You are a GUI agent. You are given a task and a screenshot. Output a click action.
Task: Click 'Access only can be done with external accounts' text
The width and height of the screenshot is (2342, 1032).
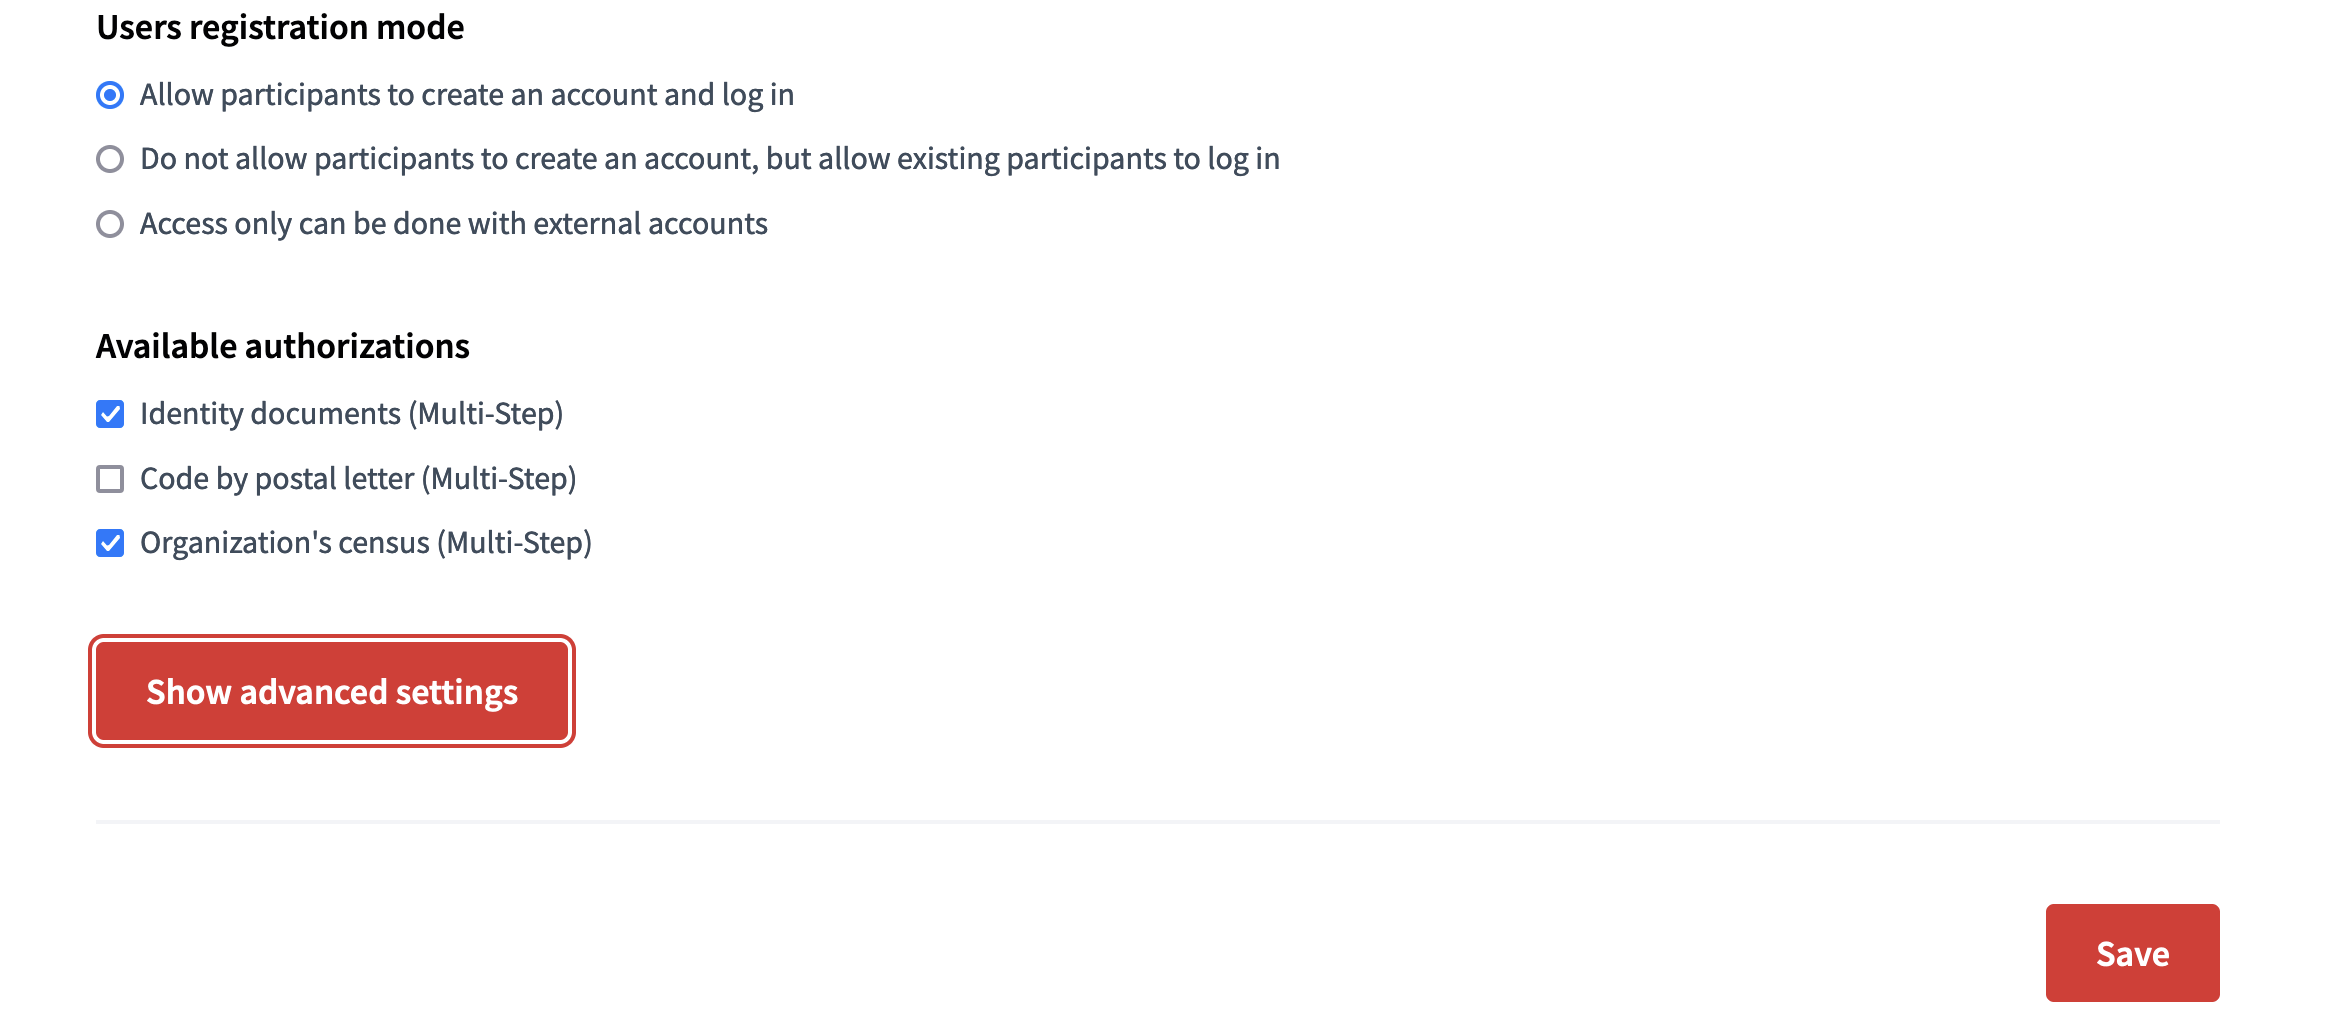(453, 224)
